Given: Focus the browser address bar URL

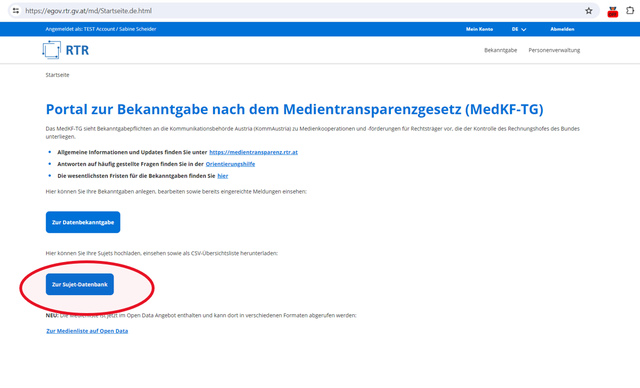Looking at the screenshot, I should pyautogui.click(x=89, y=11).
